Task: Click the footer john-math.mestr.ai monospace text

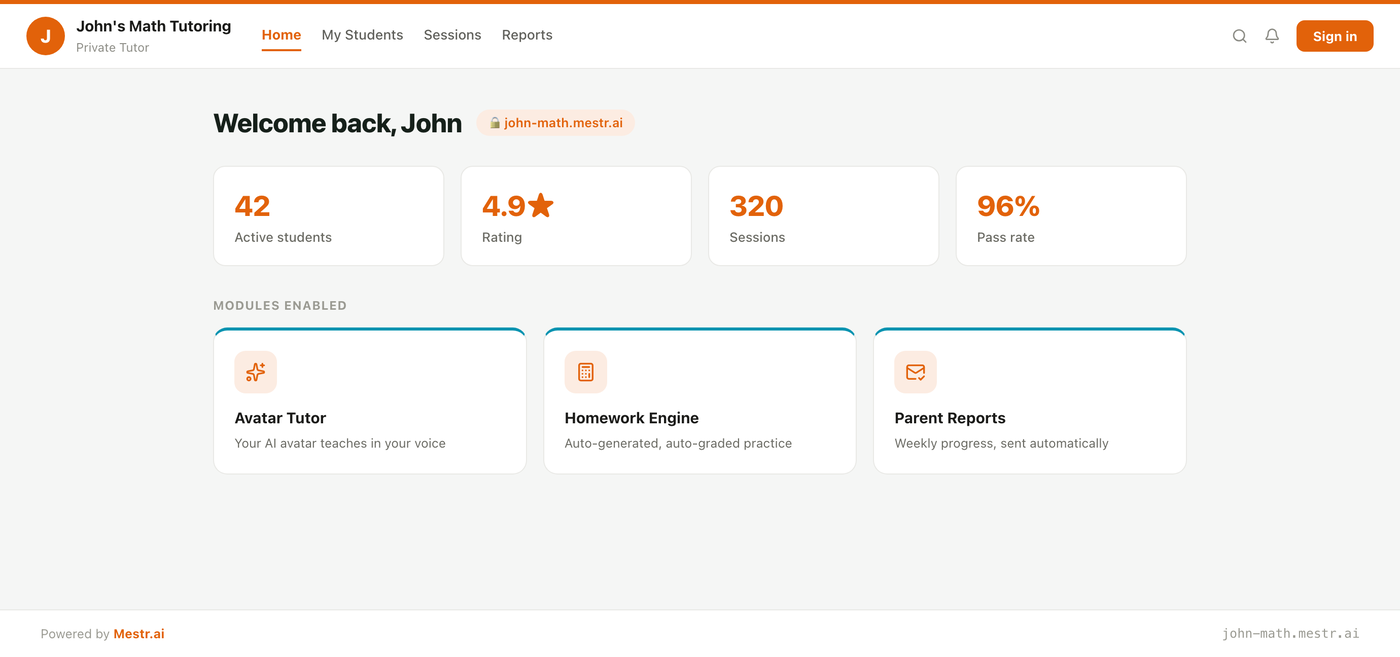Action: [x=1290, y=634]
